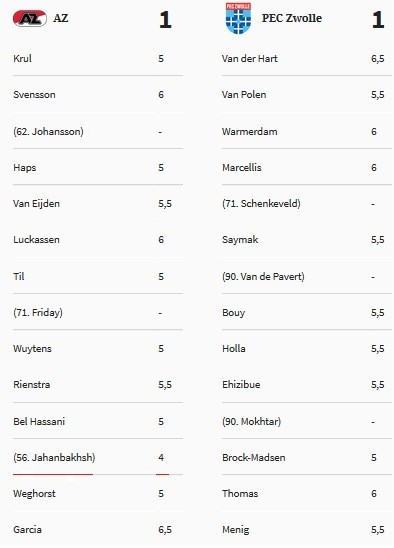Click Thomas's rating of 6
Viewport: 394px width, 548px height.
pyautogui.click(x=374, y=494)
